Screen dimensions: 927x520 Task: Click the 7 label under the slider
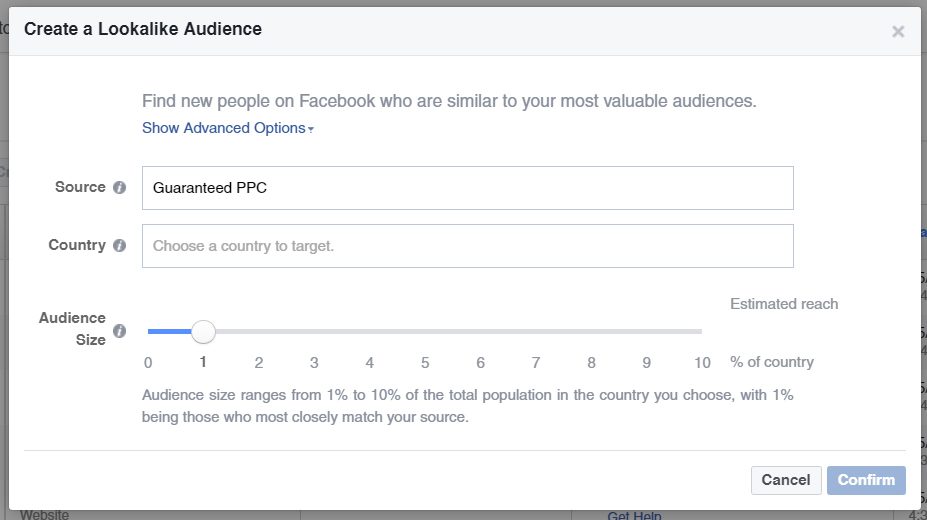click(536, 362)
